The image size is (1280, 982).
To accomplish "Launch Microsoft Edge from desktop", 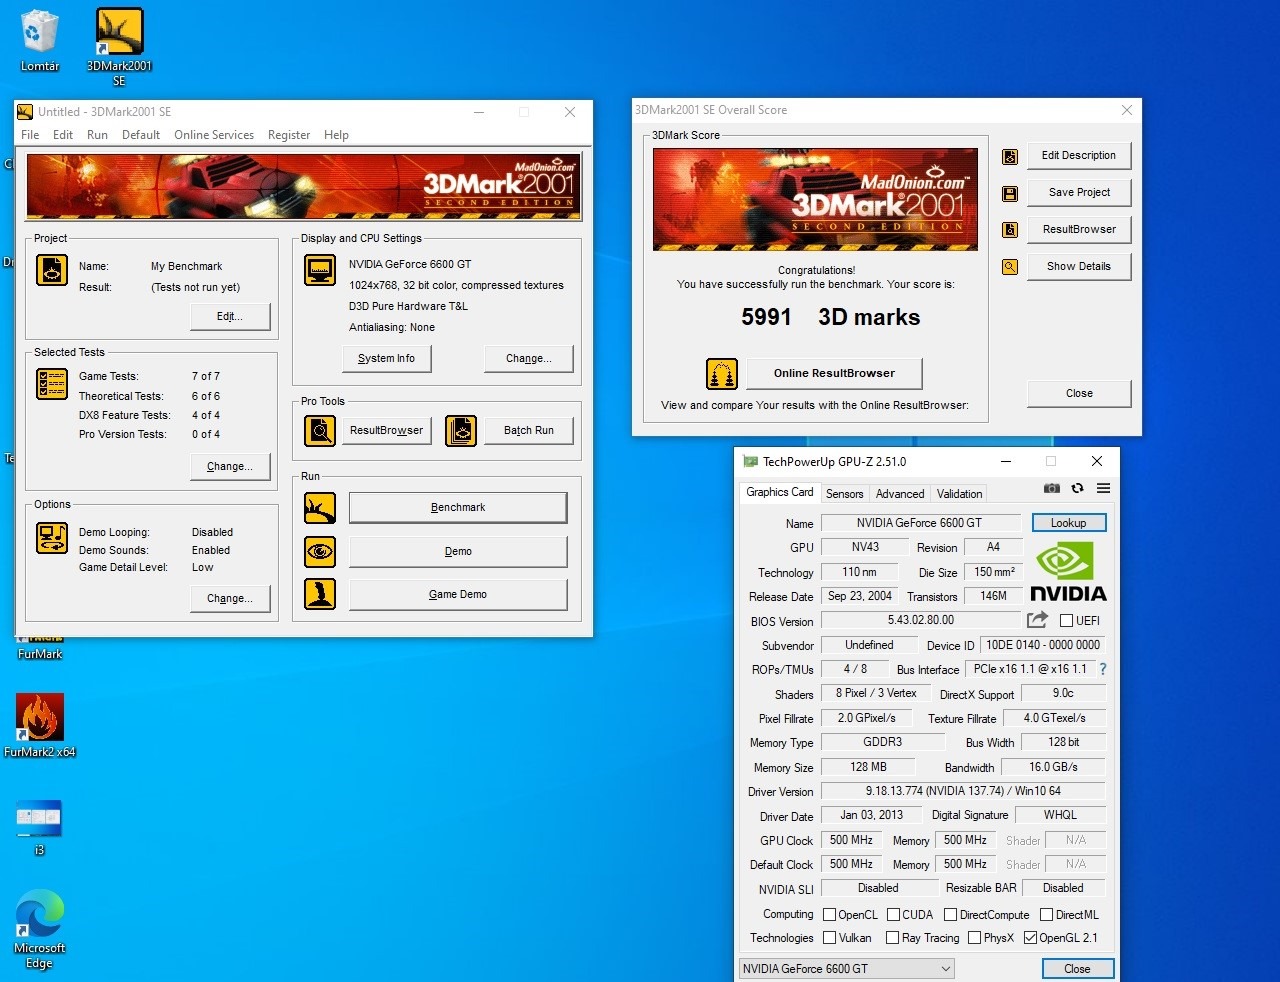I will point(39,929).
